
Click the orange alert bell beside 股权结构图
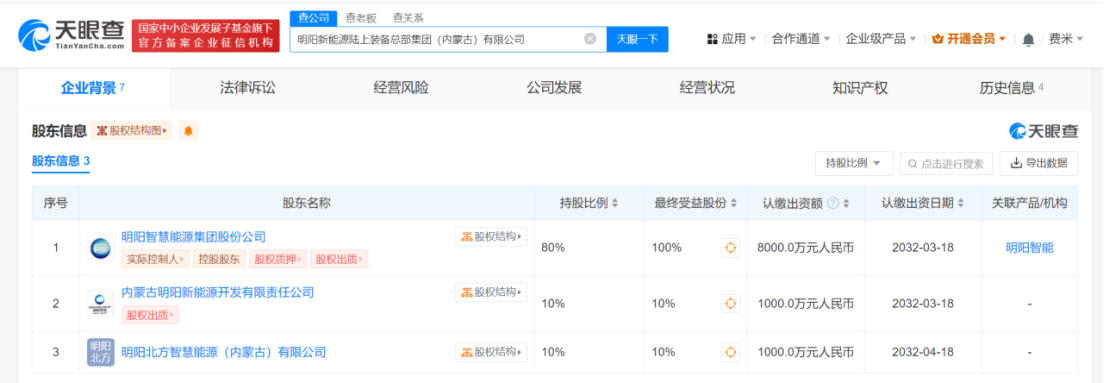(x=188, y=130)
